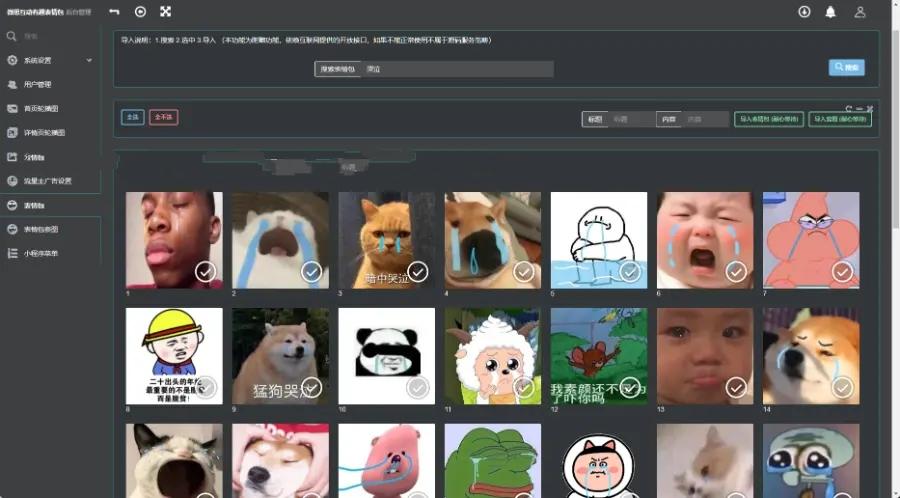Image resolution: width=900 pixels, height=498 pixels.
Task: Toggle checkmark on panda meme image 10
Action: click(418, 388)
